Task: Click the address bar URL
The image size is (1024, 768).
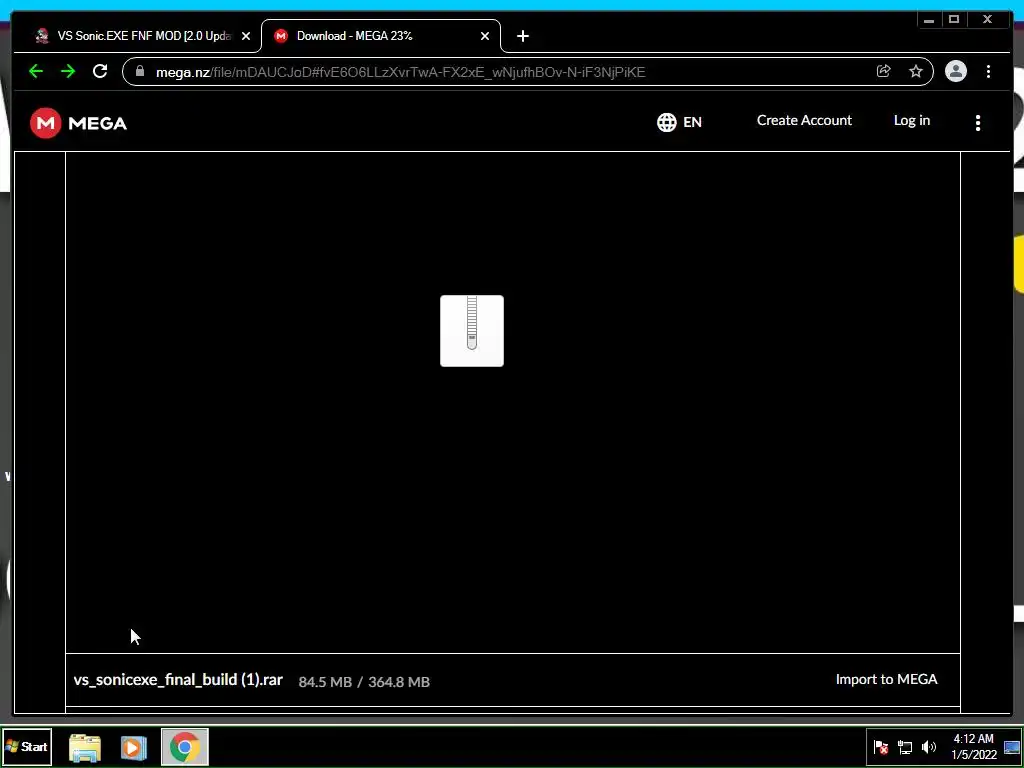Action: [x=400, y=72]
